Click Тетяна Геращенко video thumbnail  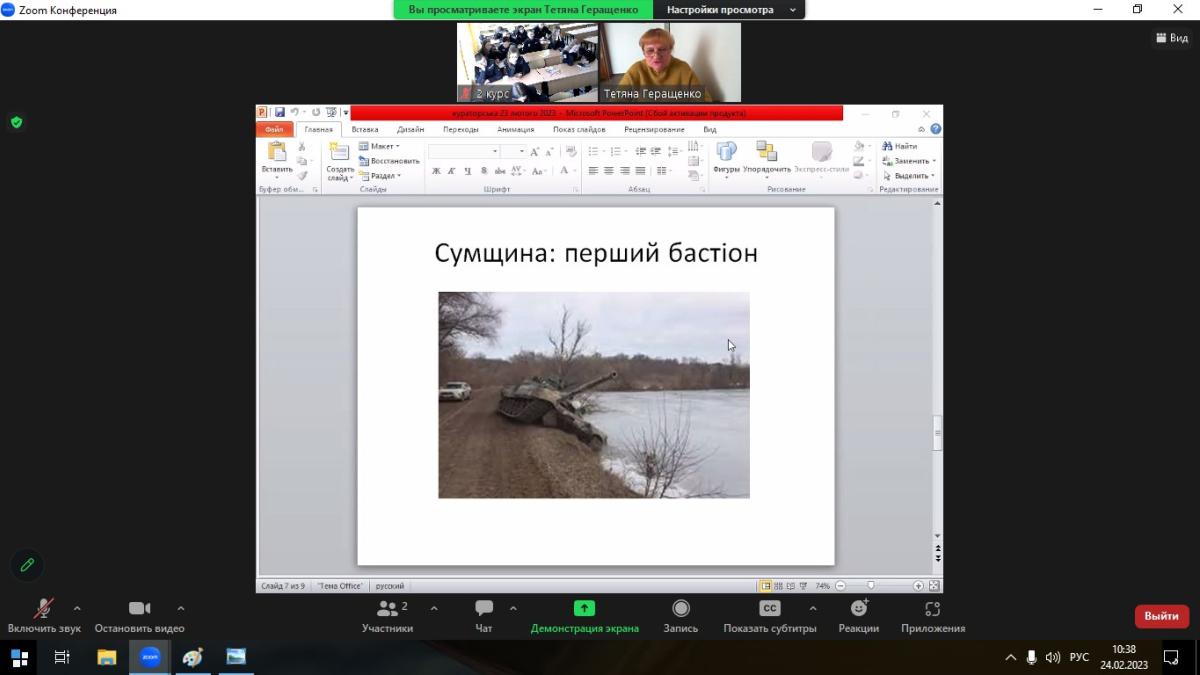click(x=670, y=62)
